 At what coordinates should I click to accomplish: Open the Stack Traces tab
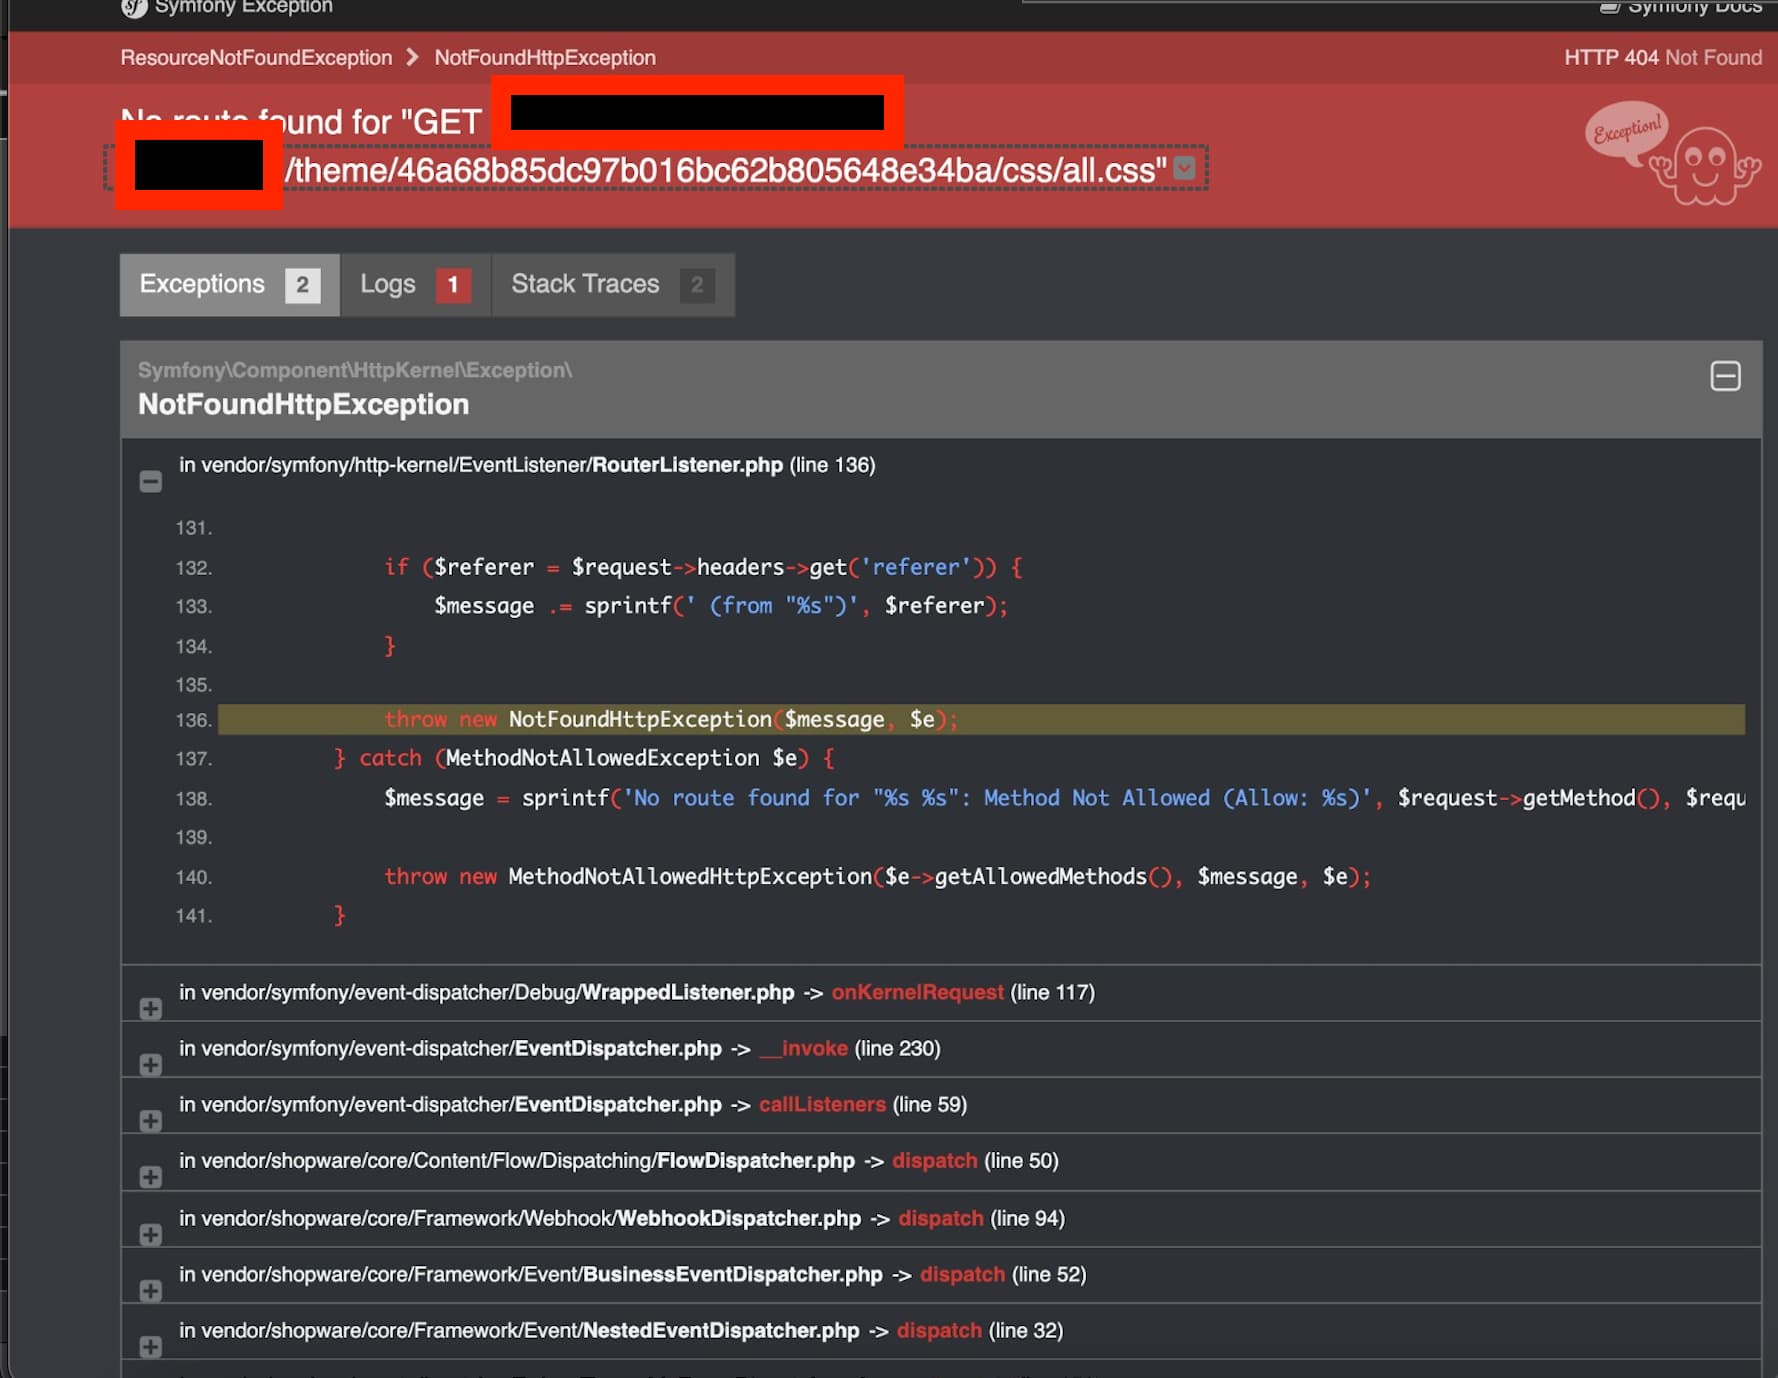(613, 285)
